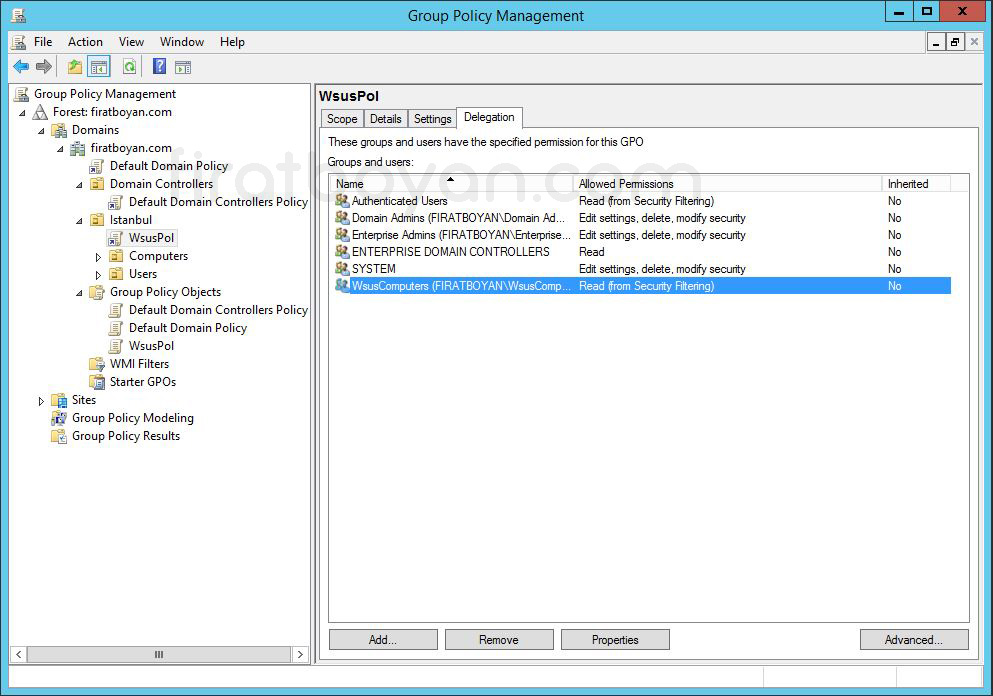Switch to the Details tab
This screenshot has width=993, height=696.
coord(386,118)
